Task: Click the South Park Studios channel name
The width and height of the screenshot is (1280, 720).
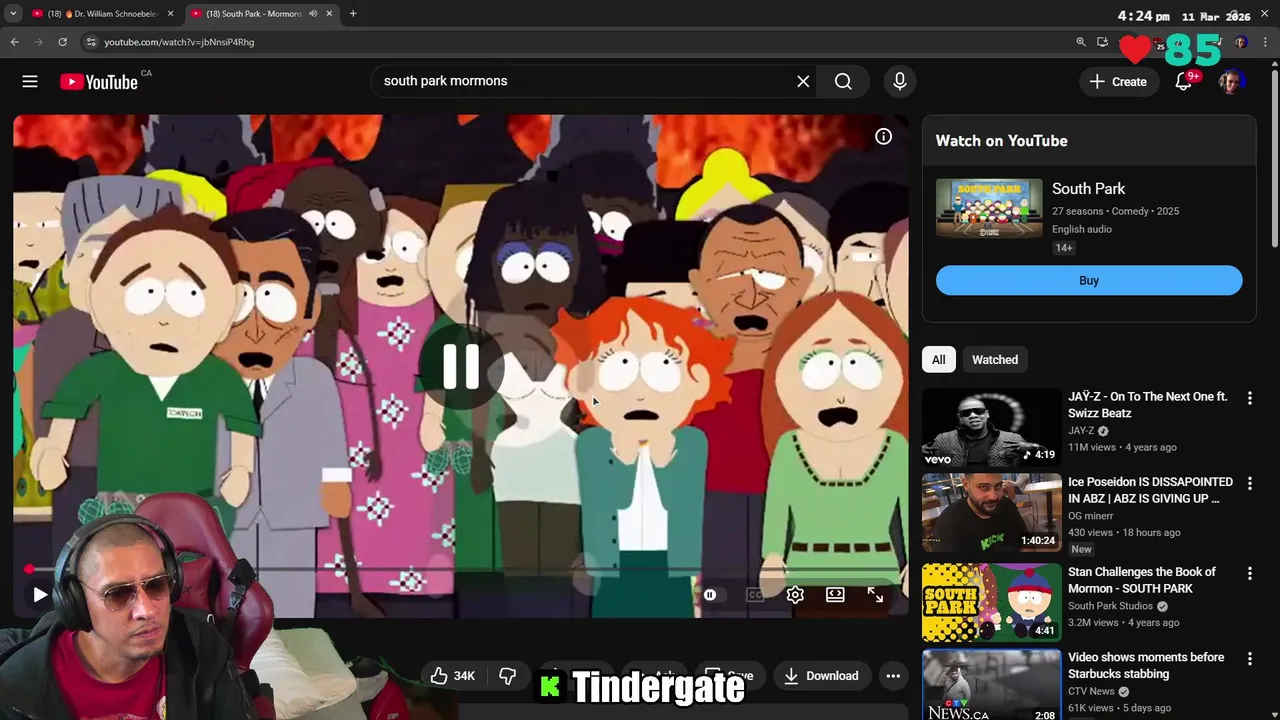Action: pyautogui.click(x=1110, y=606)
